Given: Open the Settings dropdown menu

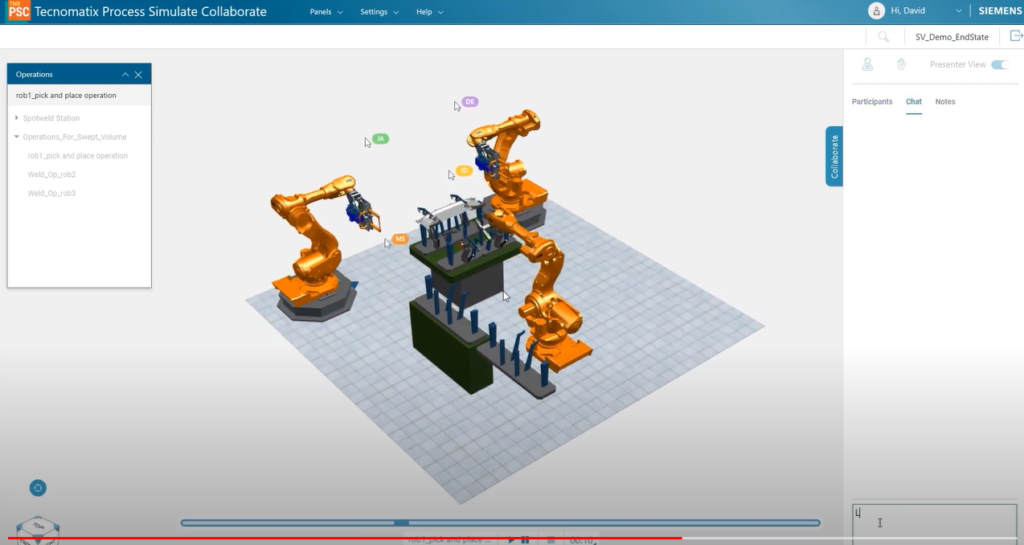Looking at the screenshot, I should tap(379, 12).
